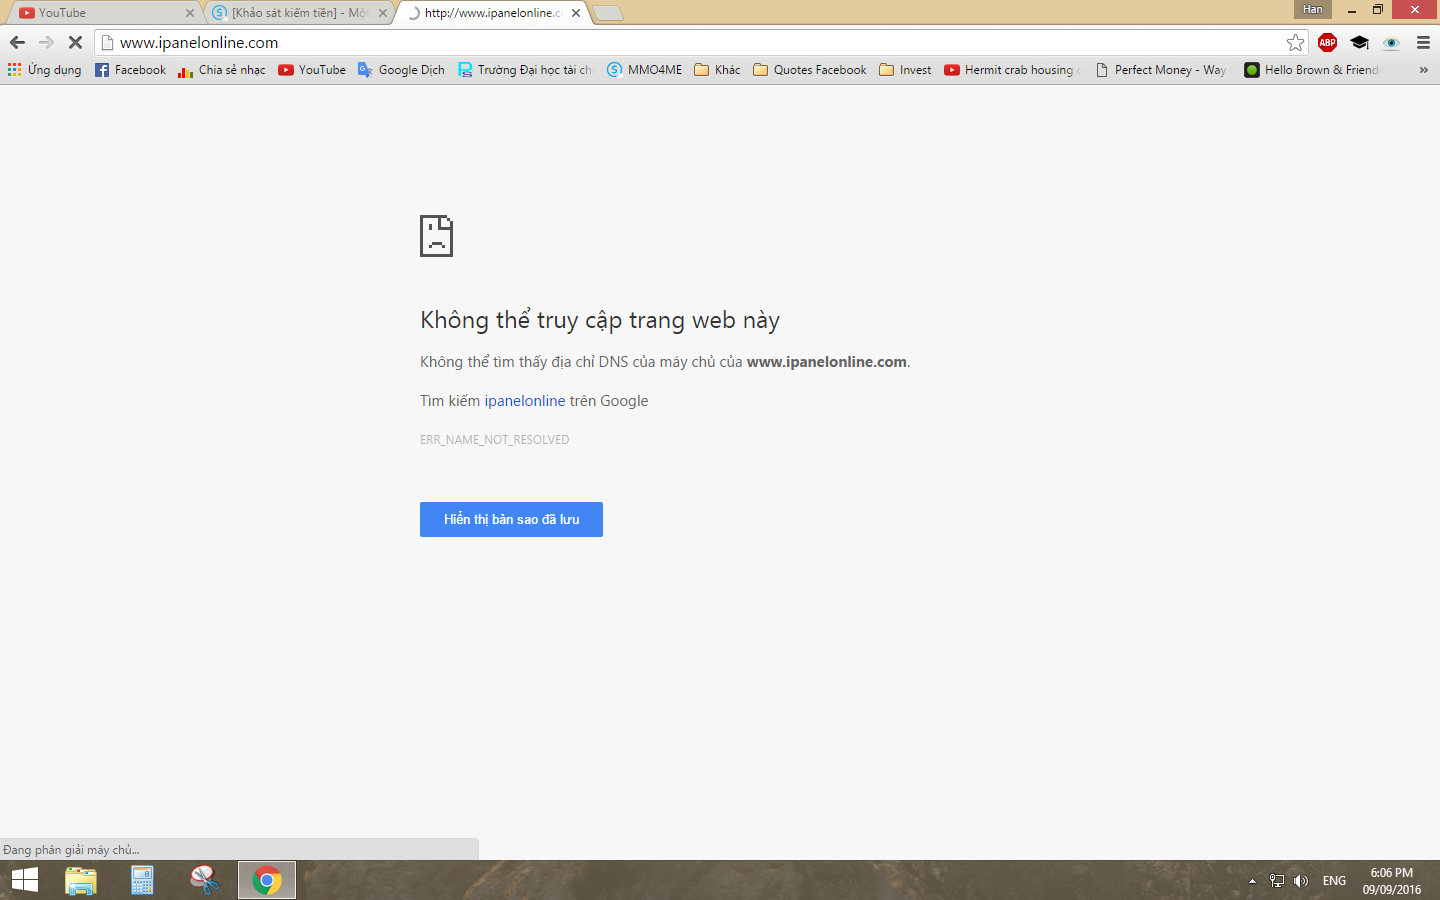Close the ipanelonline tab
The image size is (1440, 900).
coord(576,13)
